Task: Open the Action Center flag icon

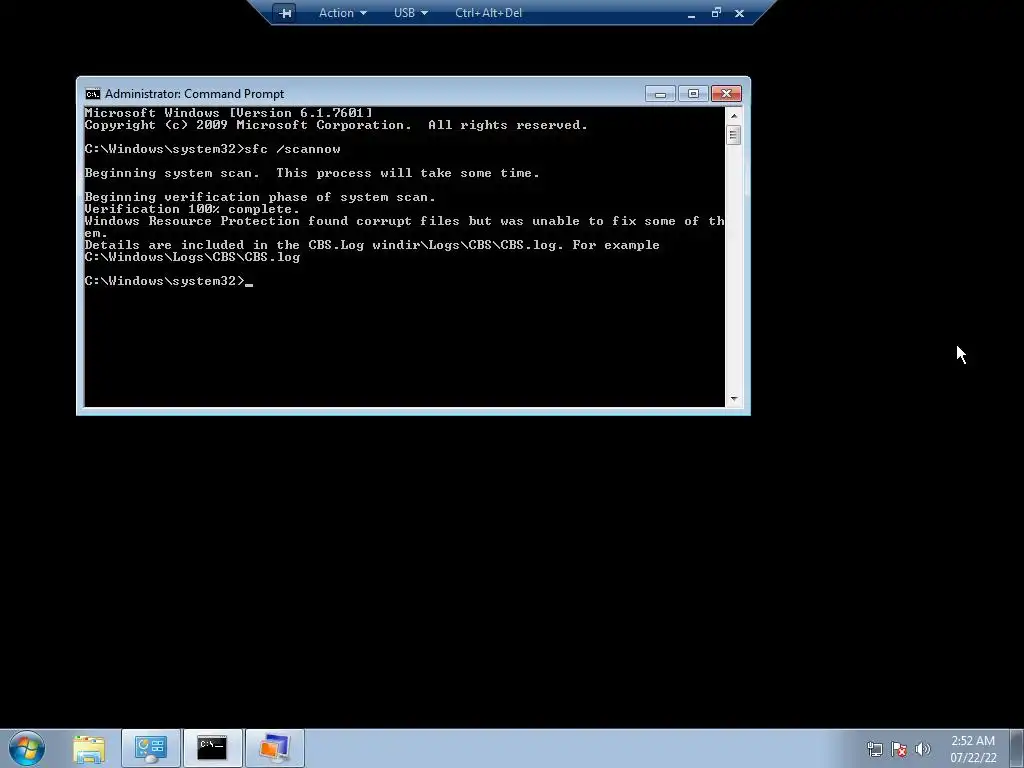Action: tap(899, 749)
